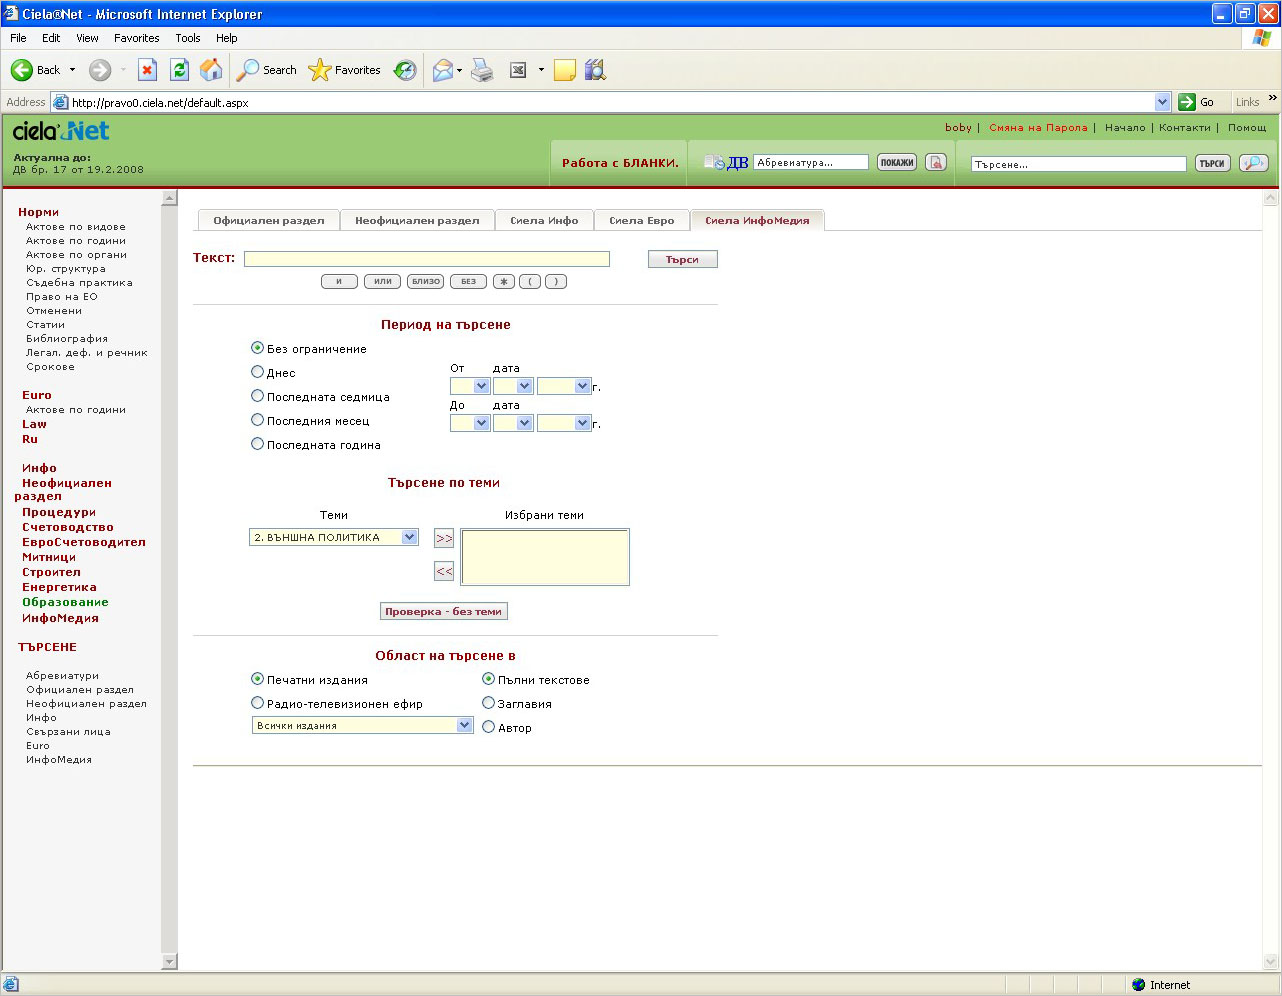
Task: Switch to Сиела Евро tab
Action: pos(642,220)
